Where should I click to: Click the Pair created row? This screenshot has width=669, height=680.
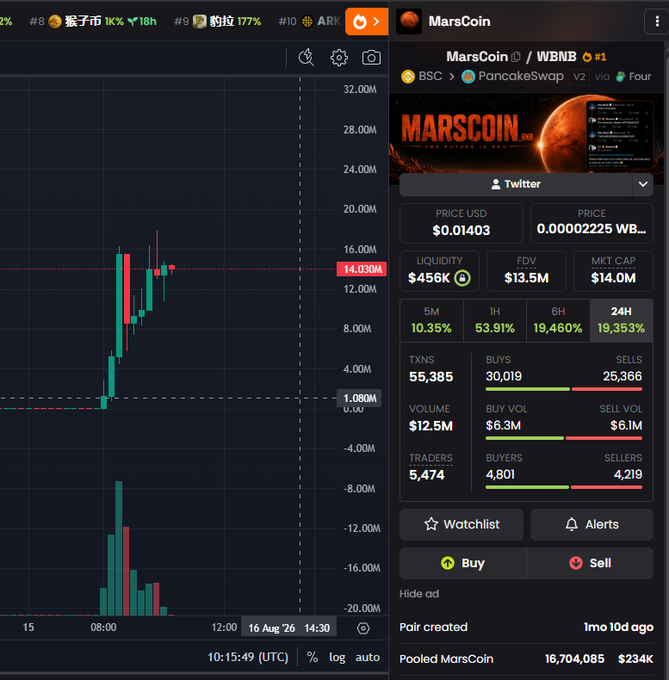526,627
